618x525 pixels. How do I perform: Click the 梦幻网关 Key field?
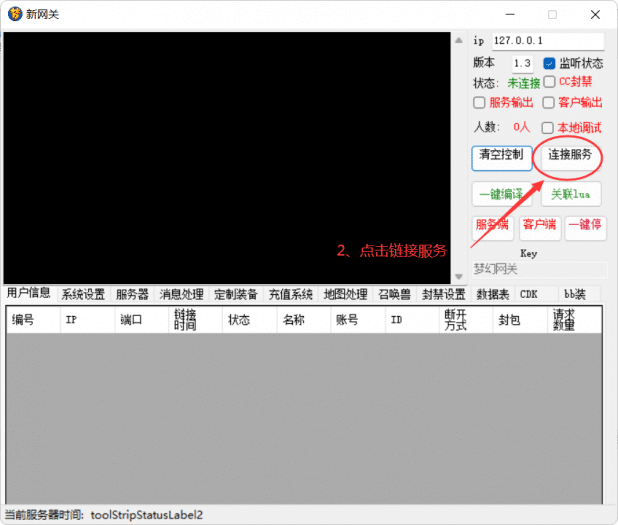point(539,270)
